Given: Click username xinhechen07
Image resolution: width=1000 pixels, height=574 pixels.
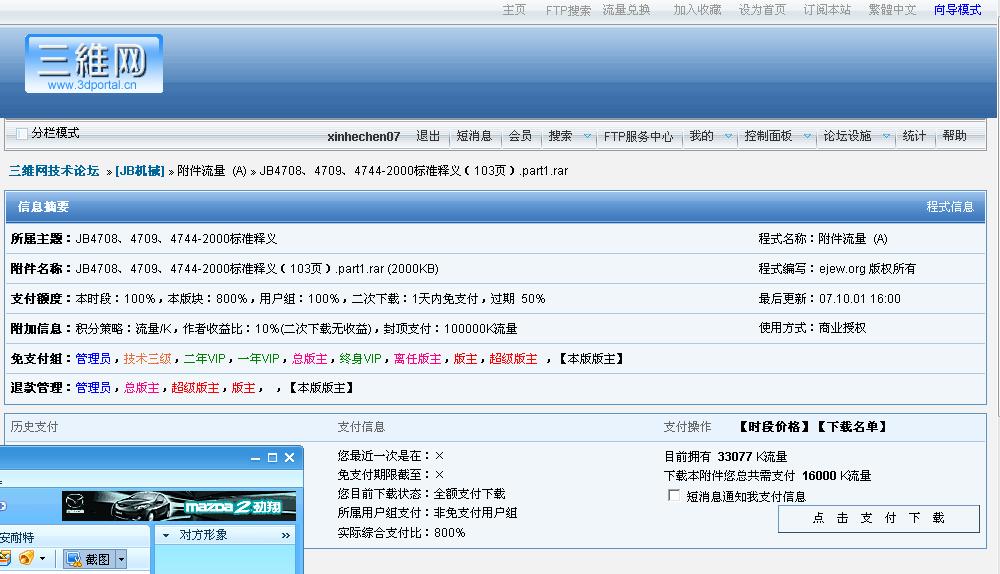Looking at the screenshot, I should 364,136.
